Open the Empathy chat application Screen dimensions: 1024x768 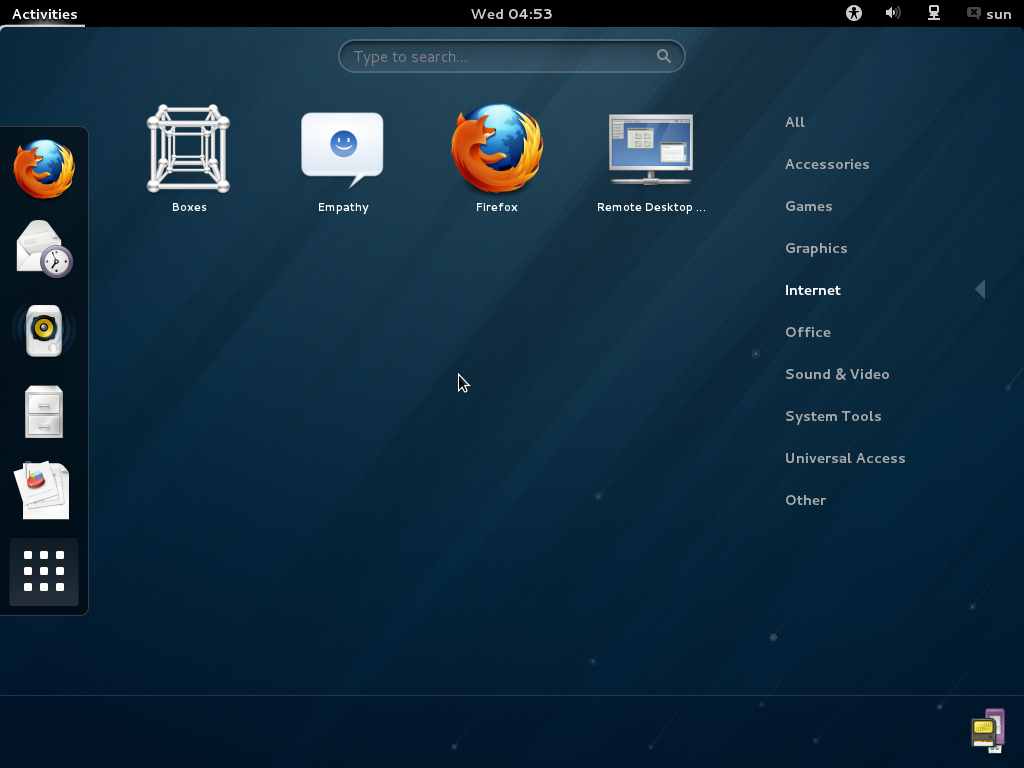pyautogui.click(x=342, y=150)
